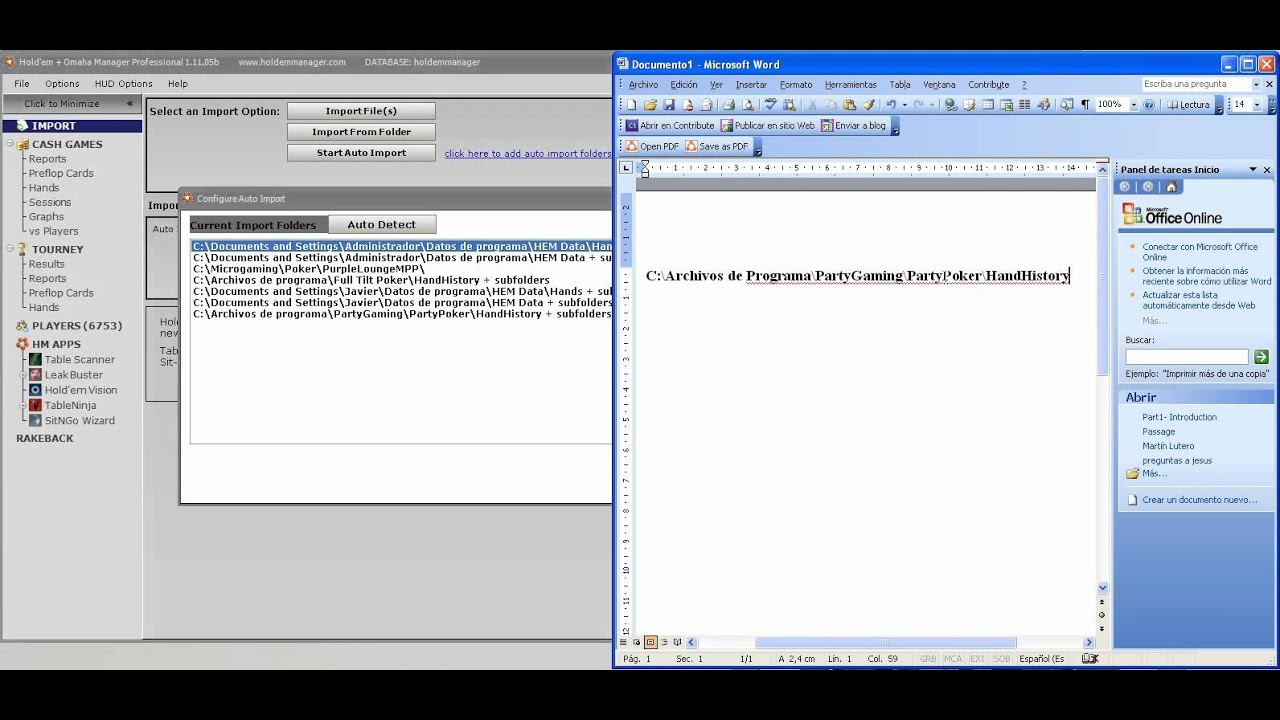Click the Format Painter brush icon
Screen dimensions: 1280x720
tap(869, 104)
